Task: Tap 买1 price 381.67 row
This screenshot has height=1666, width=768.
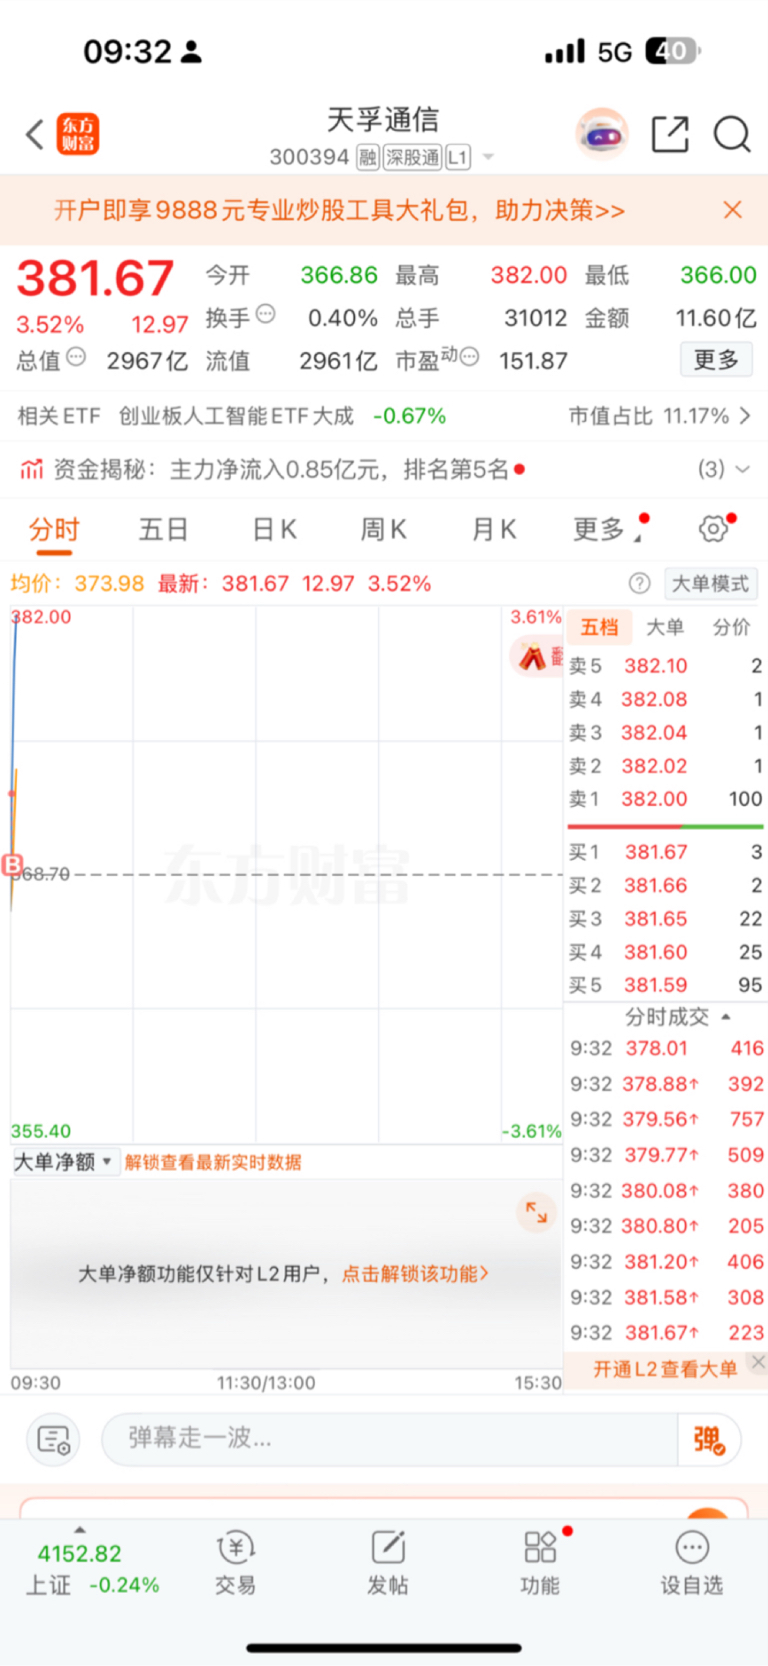Action: tap(665, 852)
